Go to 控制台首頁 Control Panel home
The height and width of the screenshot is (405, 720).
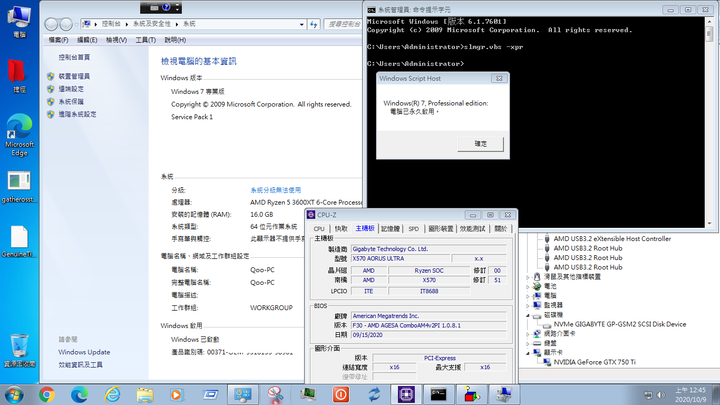point(74,57)
